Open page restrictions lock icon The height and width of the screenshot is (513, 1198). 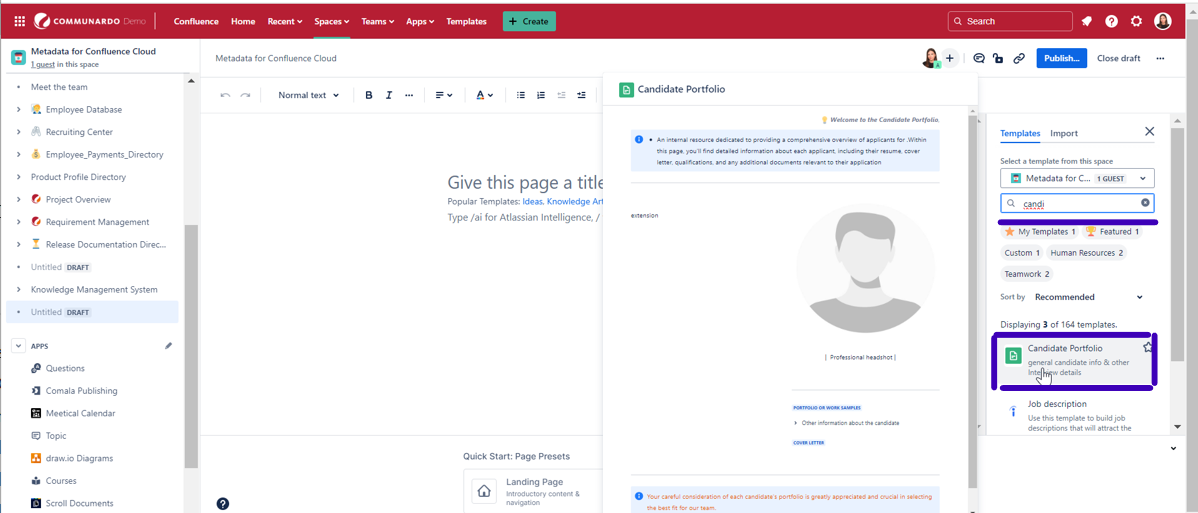pyautogui.click(x=998, y=58)
